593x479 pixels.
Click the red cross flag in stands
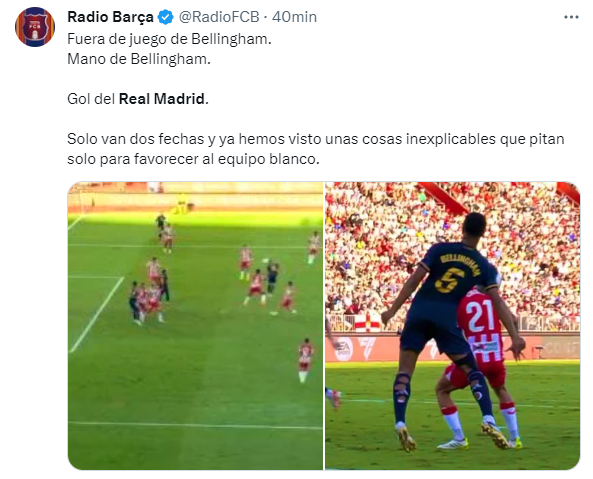coord(367,323)
